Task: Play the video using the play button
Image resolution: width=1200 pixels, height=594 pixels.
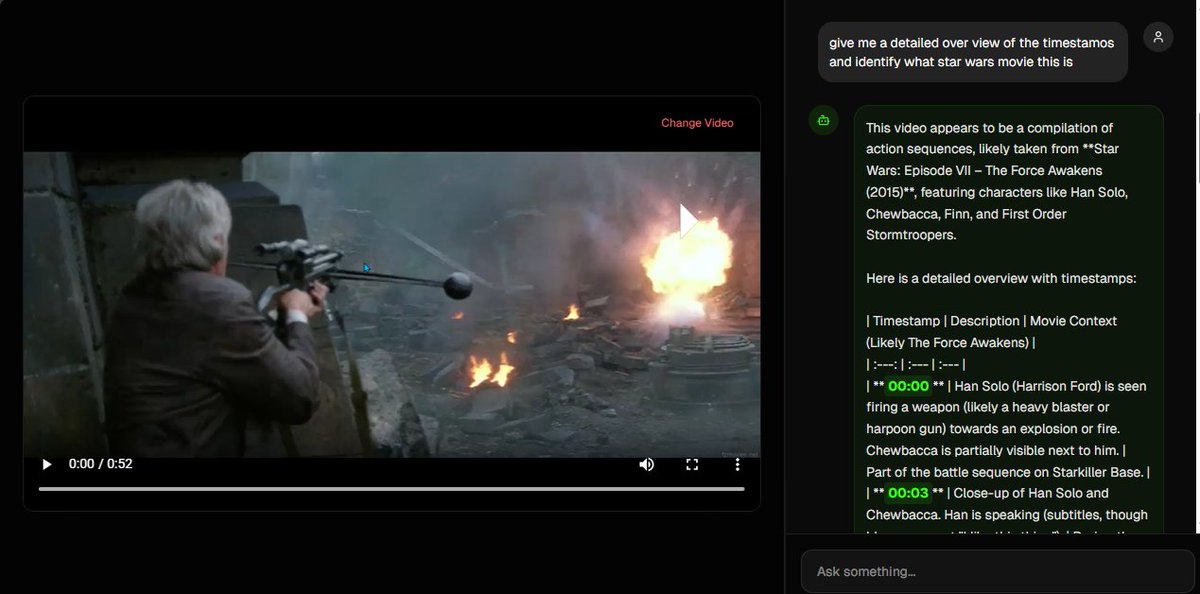Action: pos(46,464)
